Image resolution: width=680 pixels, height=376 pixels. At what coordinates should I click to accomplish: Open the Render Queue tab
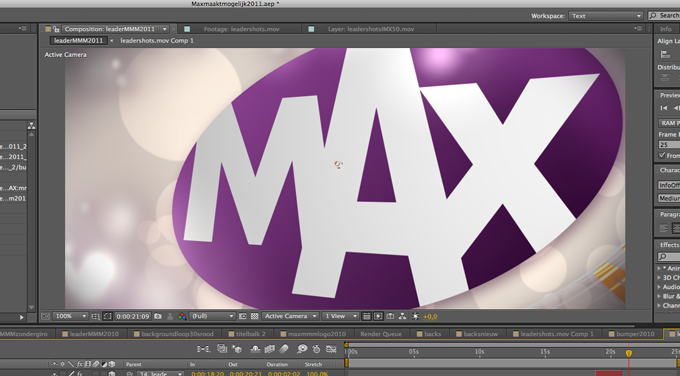381,334
